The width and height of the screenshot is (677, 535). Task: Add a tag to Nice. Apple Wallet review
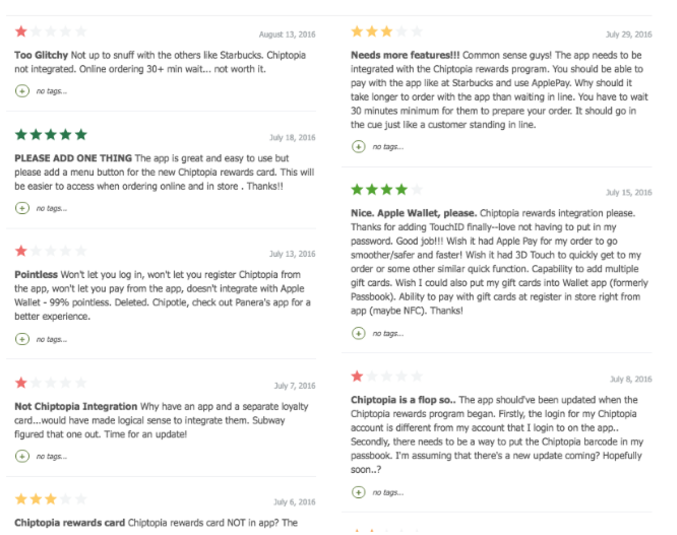[x=358, y=333]
